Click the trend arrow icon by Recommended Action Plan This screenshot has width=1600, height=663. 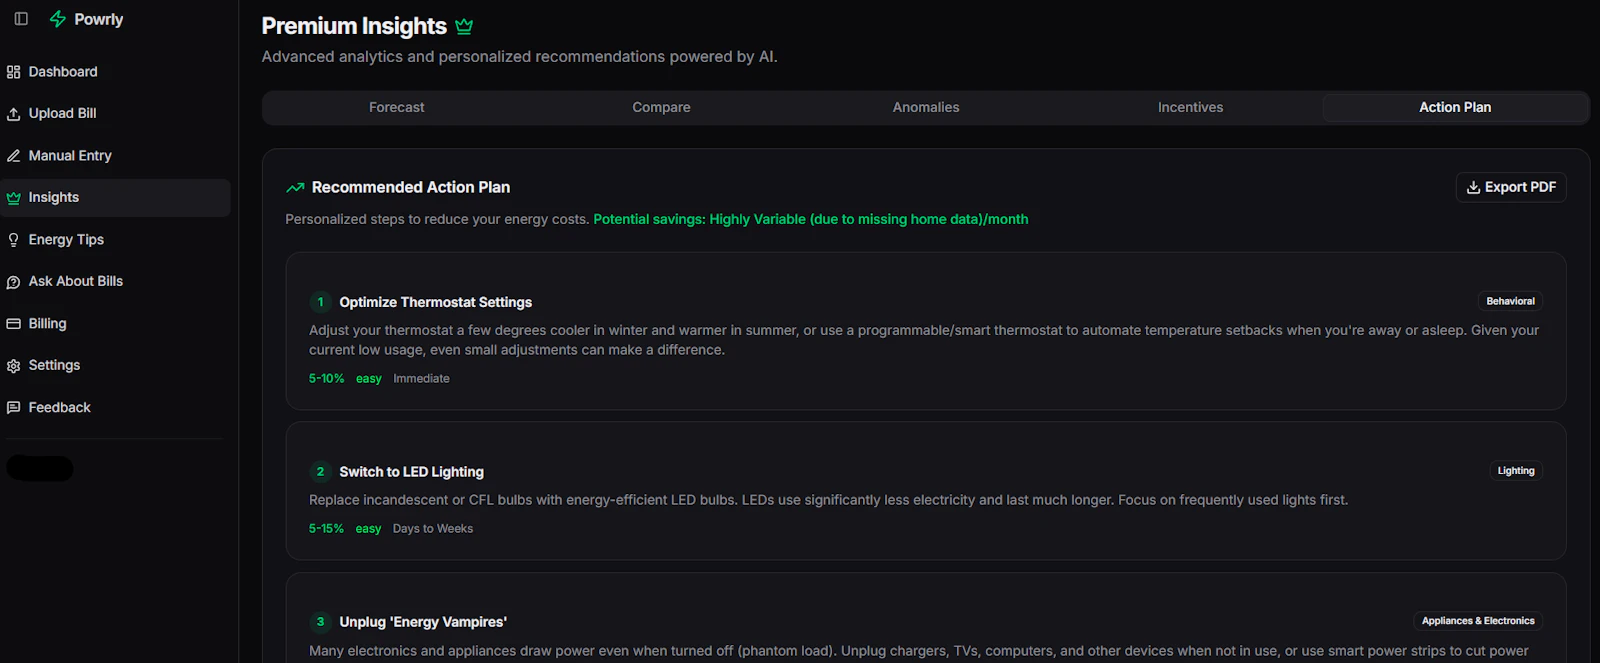pos(295,187)
